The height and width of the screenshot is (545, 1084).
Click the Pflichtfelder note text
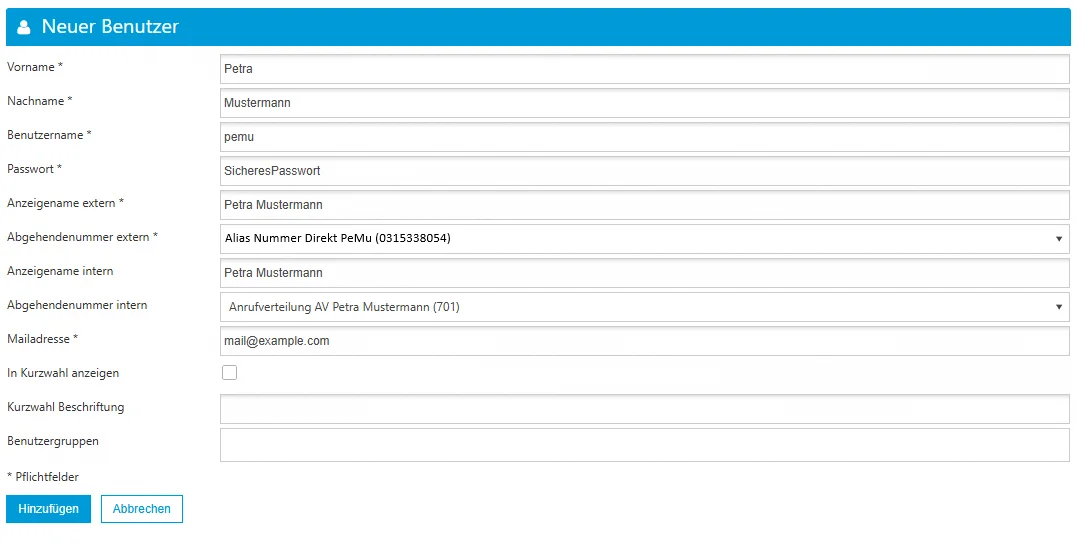pos(43,477)
